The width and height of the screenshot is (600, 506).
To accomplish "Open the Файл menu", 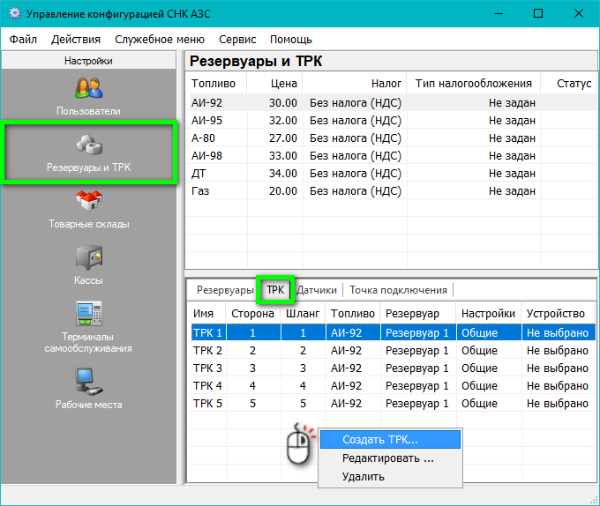I will [24, 39].
